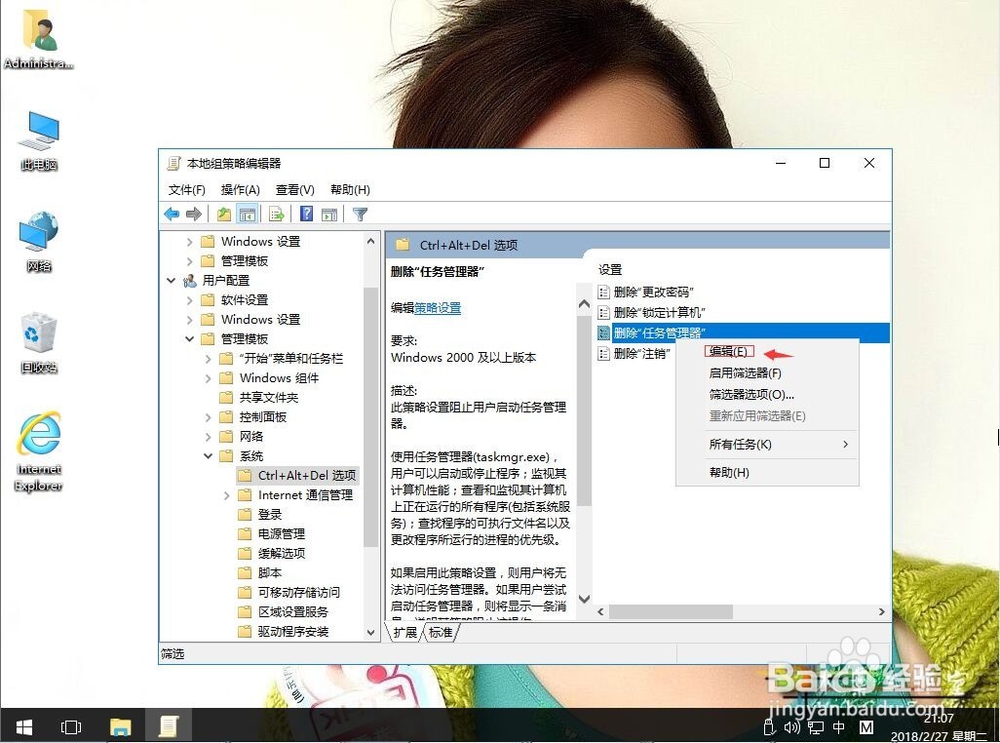Expand the 网络 tree node
Screen dimensions: 1000x743
(208, 436)
